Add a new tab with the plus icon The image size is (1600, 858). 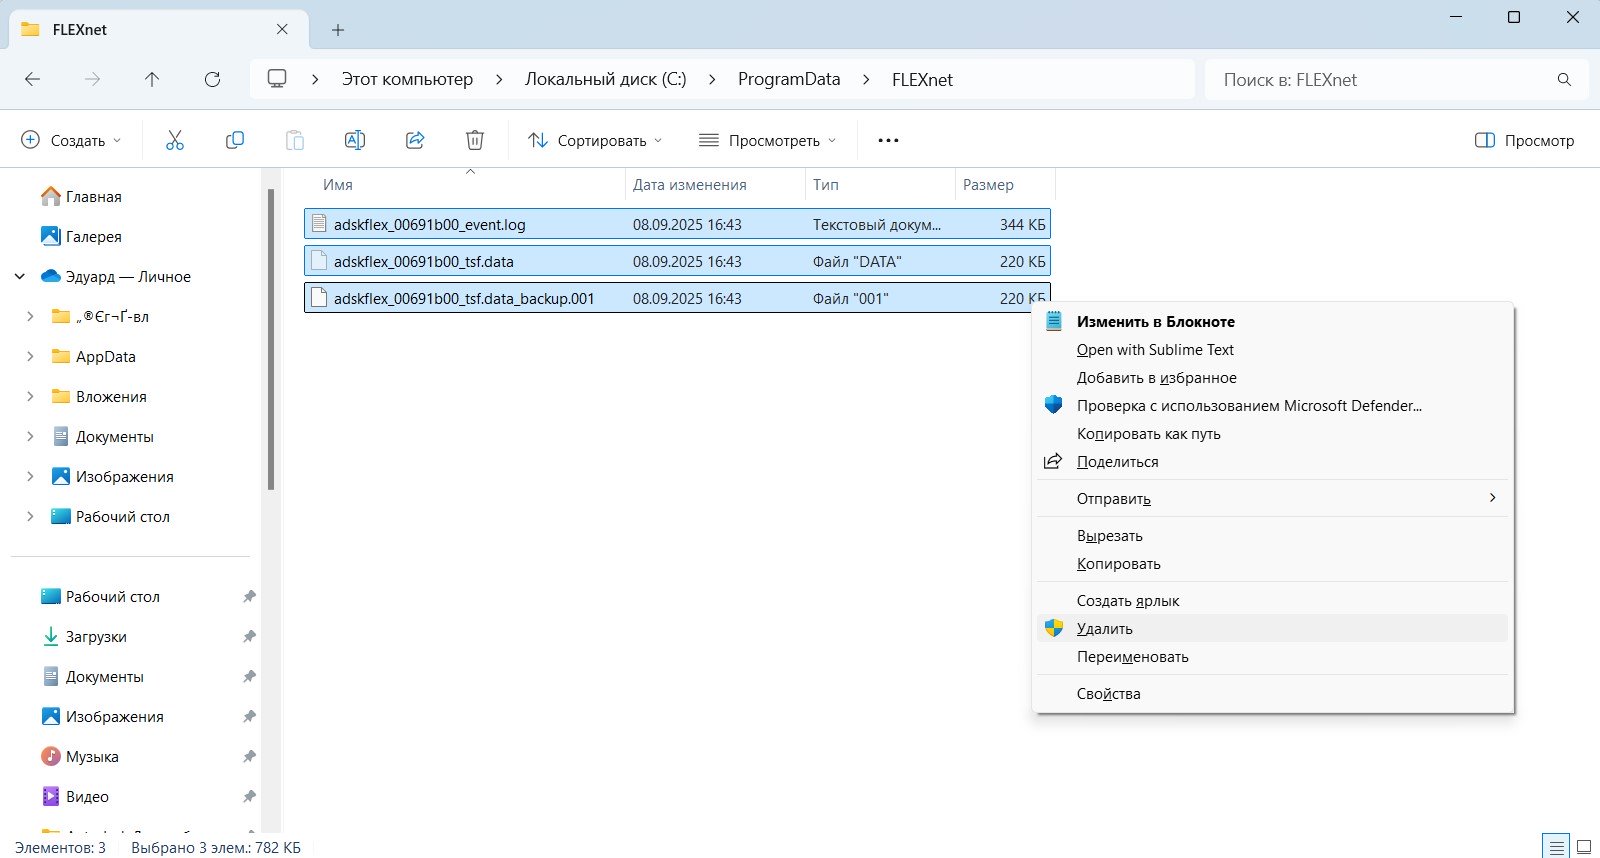pos(338,30)
